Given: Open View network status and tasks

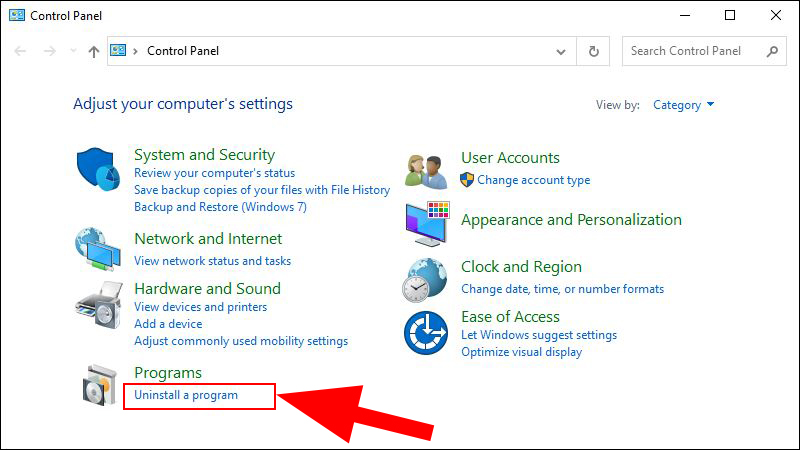Looking at the screenshot, I should (212, 261).
